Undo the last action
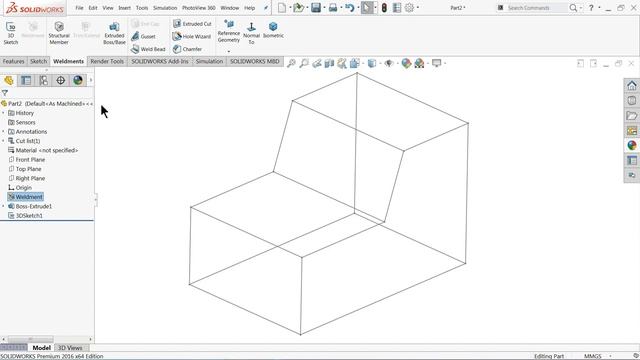640x360 pixels. 349,8
